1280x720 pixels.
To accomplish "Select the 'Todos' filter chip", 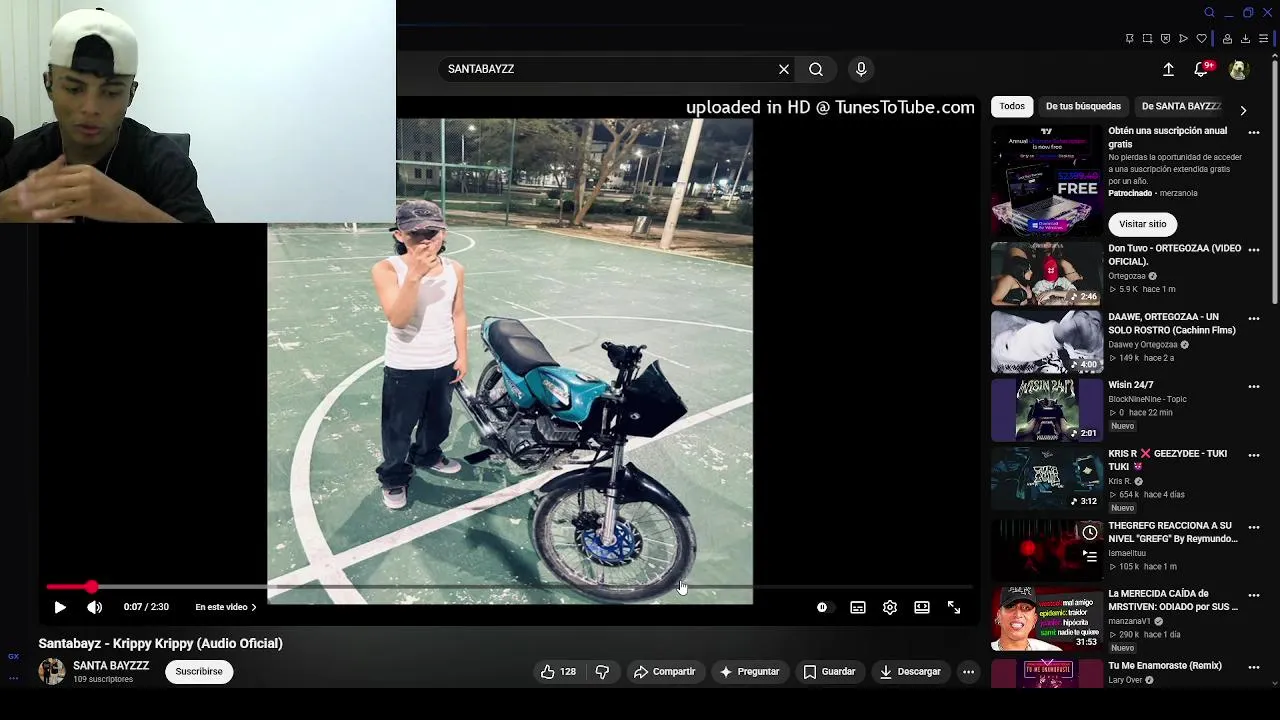I will pos(1012,106).
